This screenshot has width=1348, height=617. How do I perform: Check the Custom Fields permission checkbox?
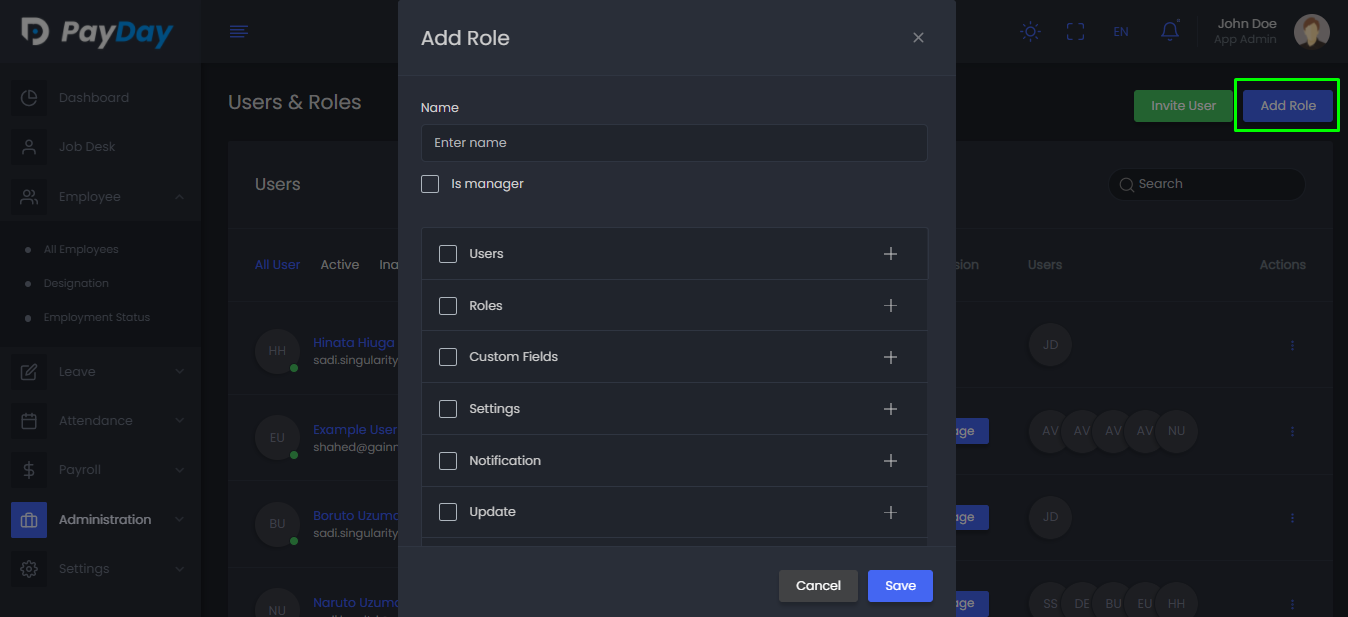pos(448,357)
